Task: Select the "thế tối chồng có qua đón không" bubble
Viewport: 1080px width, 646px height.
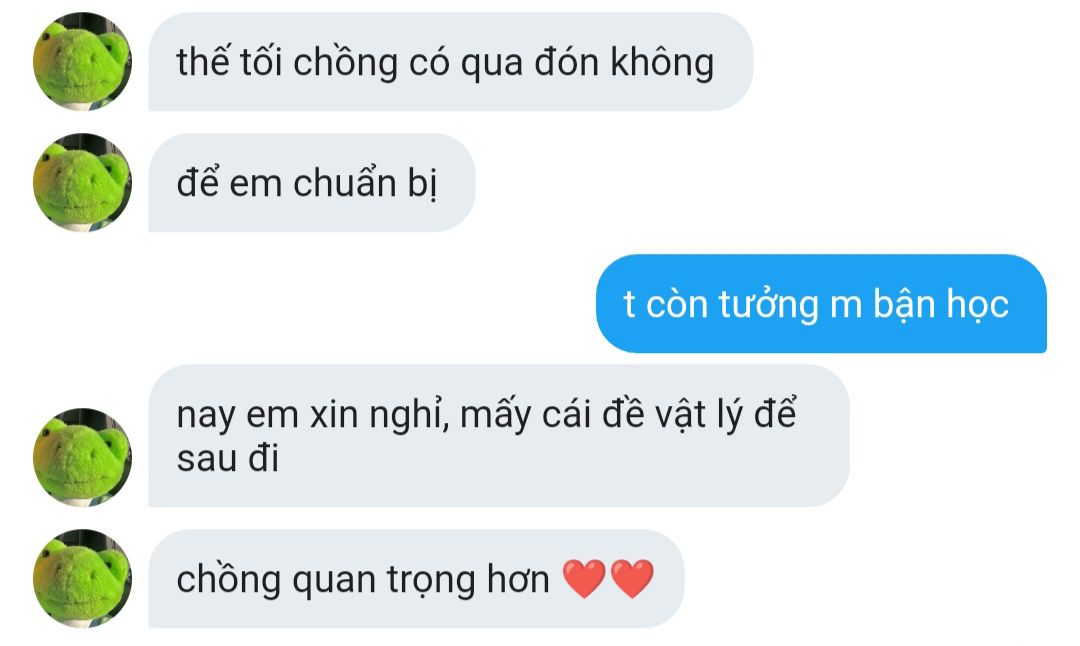Action: tap(450, 61)
